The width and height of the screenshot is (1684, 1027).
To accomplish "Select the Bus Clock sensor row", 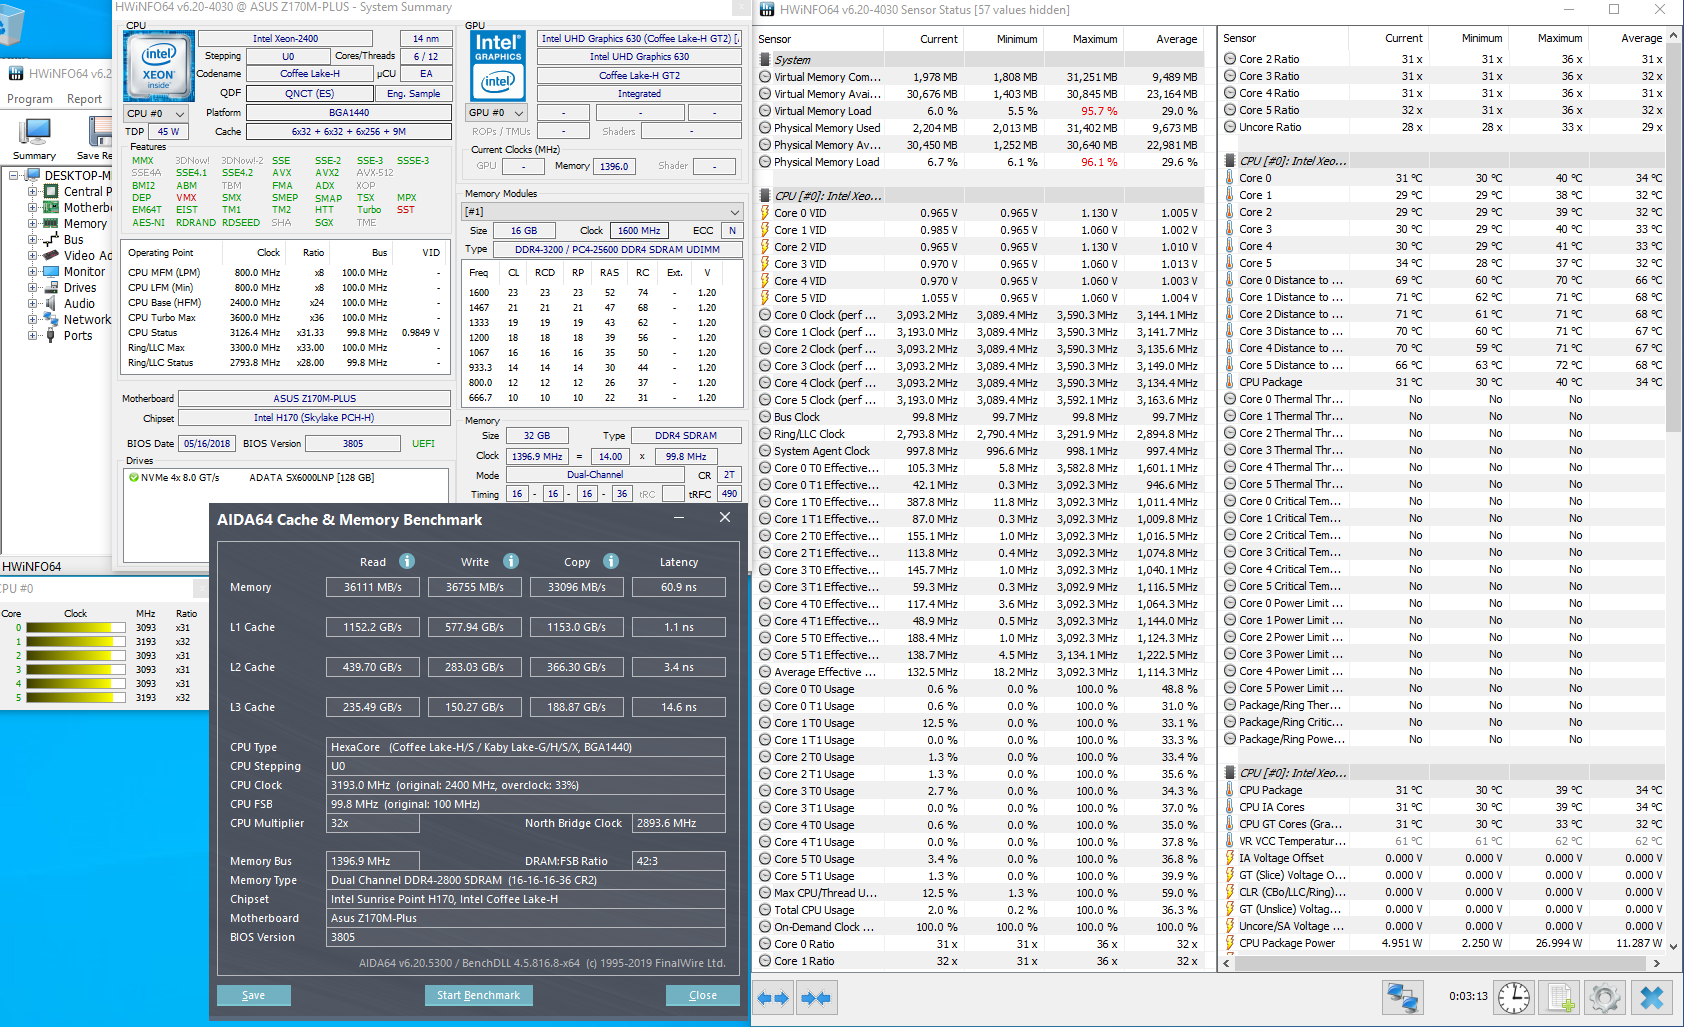I will (978, 417).
